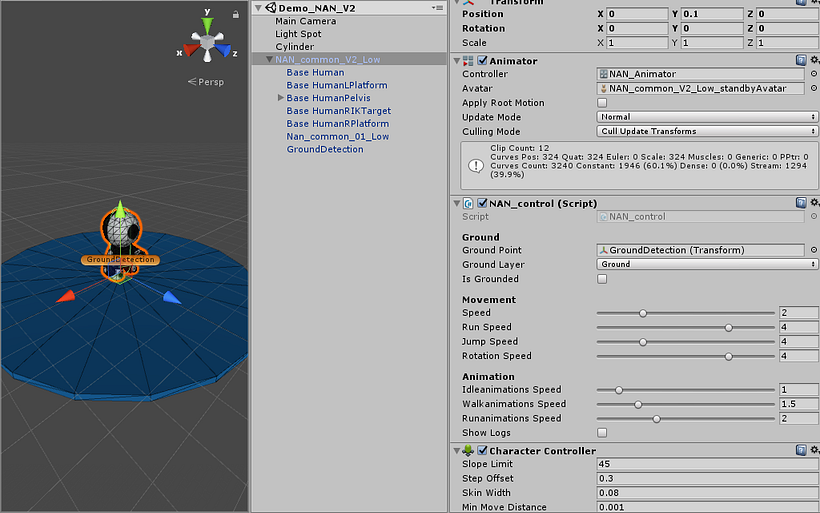Disable the Animator component checkbox
Screen dimensions: 820x513
click(483, 61)
